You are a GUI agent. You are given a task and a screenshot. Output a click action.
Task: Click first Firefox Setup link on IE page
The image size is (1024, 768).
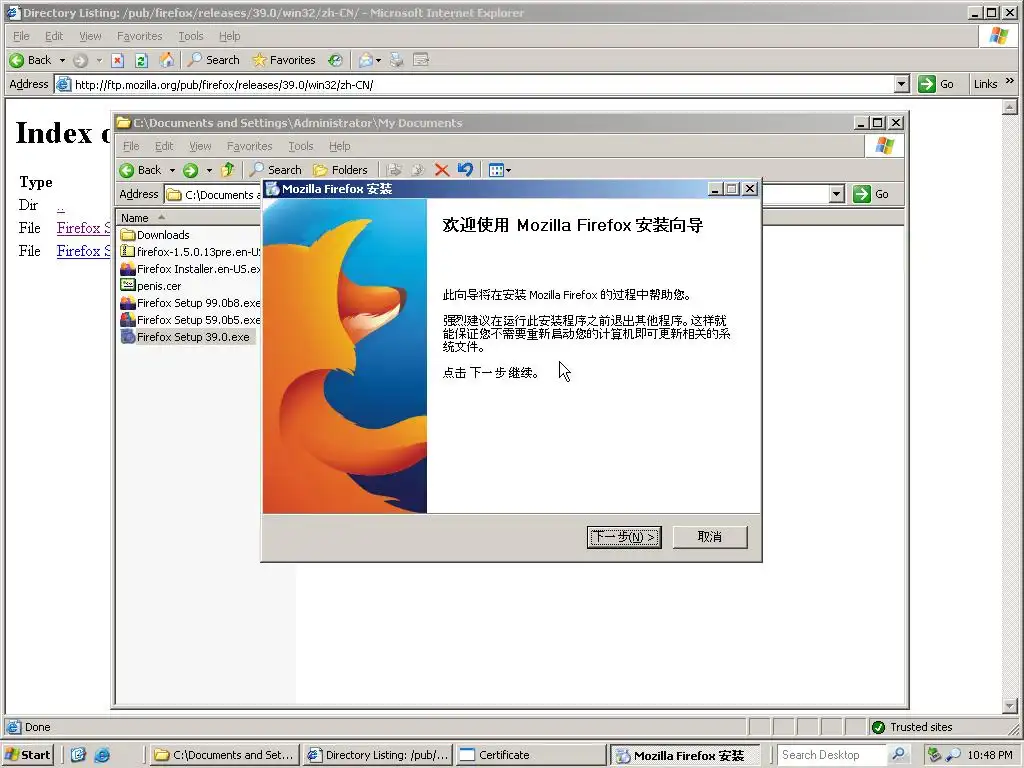tap(83, 228)
